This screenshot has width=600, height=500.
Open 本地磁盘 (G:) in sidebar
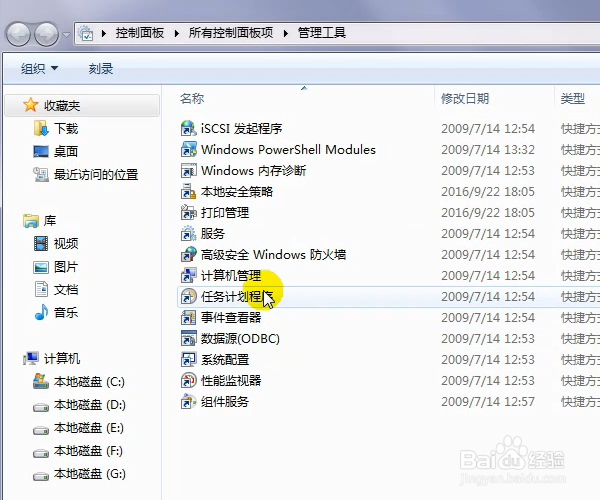point(90,474)
